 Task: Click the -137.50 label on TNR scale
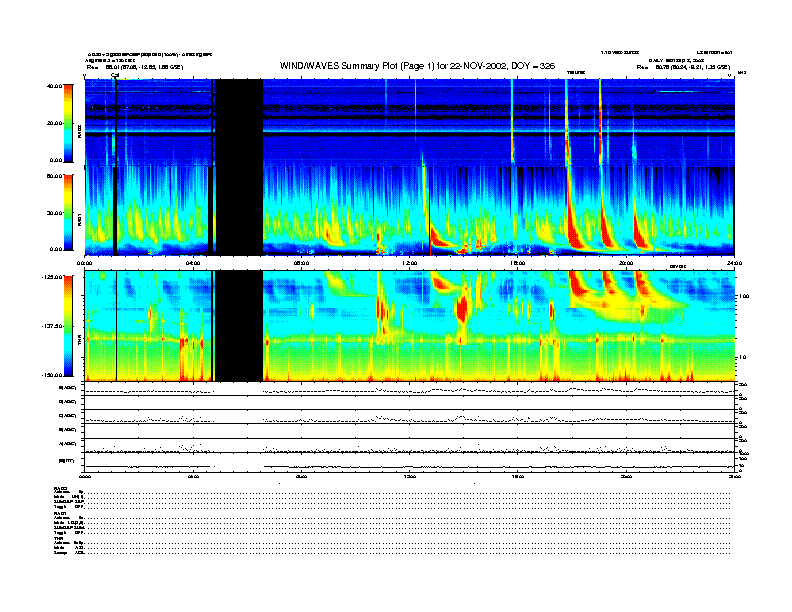(x=52, y=326)
